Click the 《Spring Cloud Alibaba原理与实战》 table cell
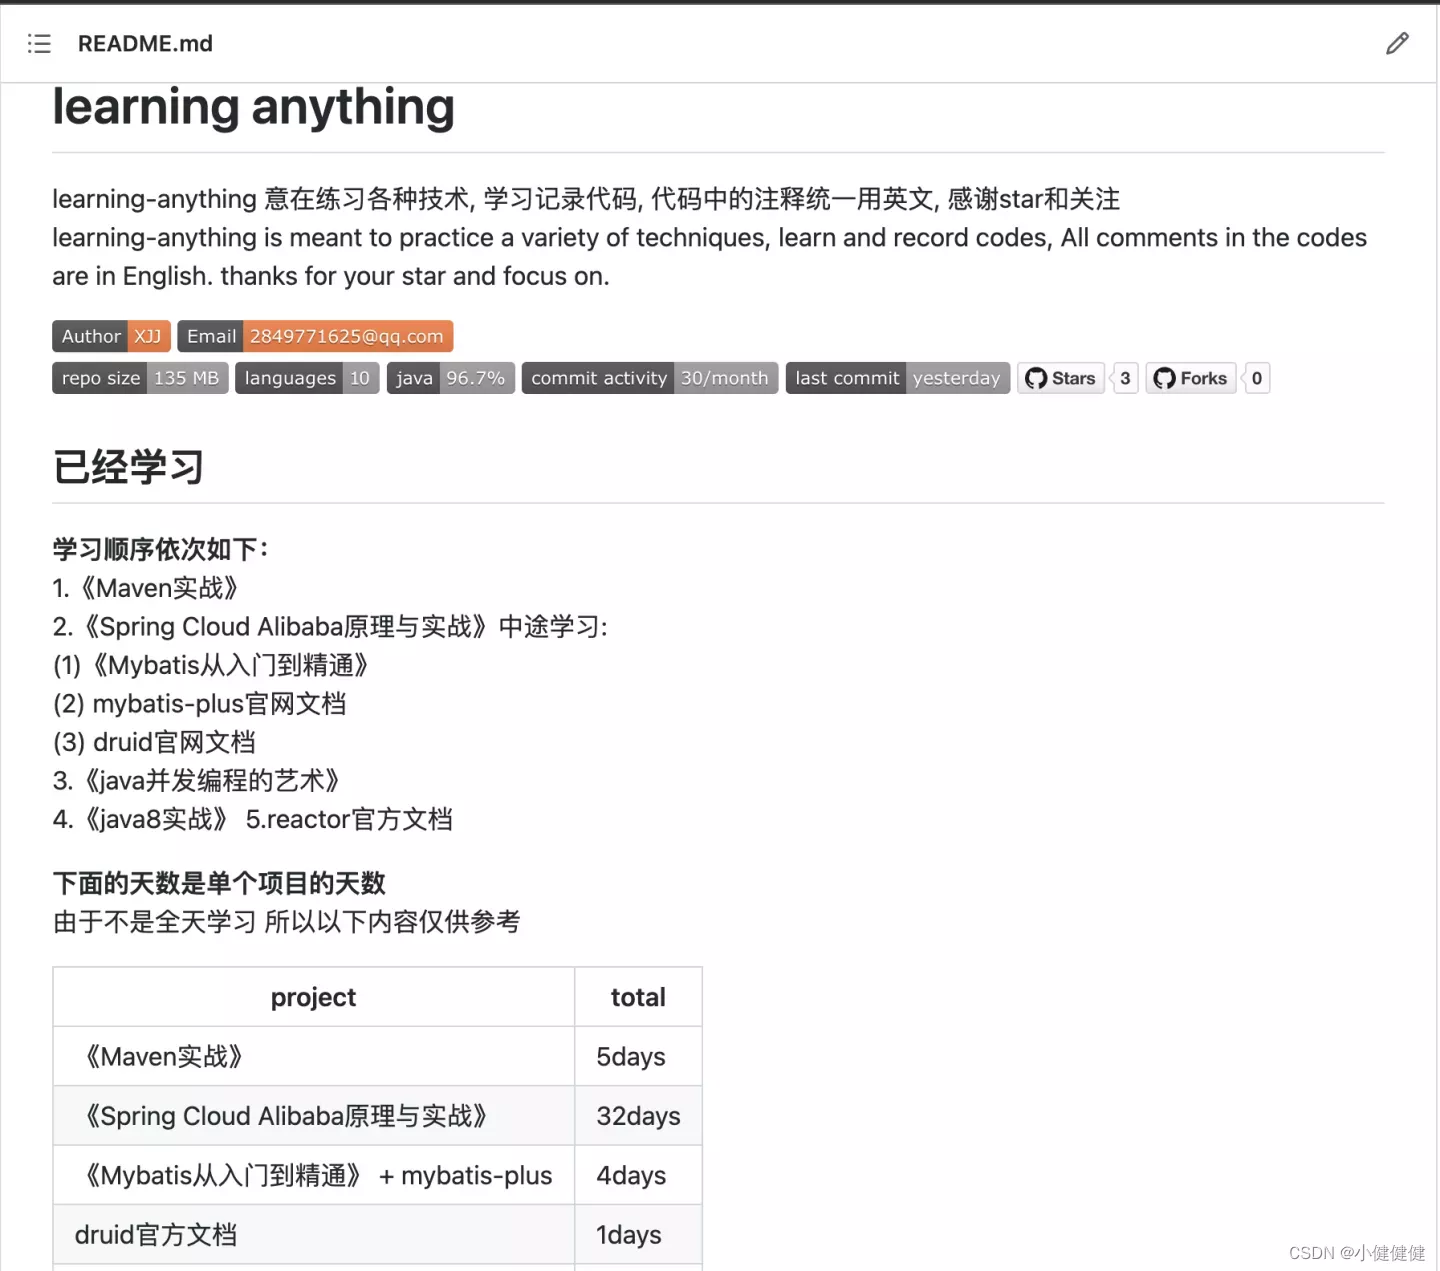Viewport: 1440px width, 1271px height. [313, 1116]
